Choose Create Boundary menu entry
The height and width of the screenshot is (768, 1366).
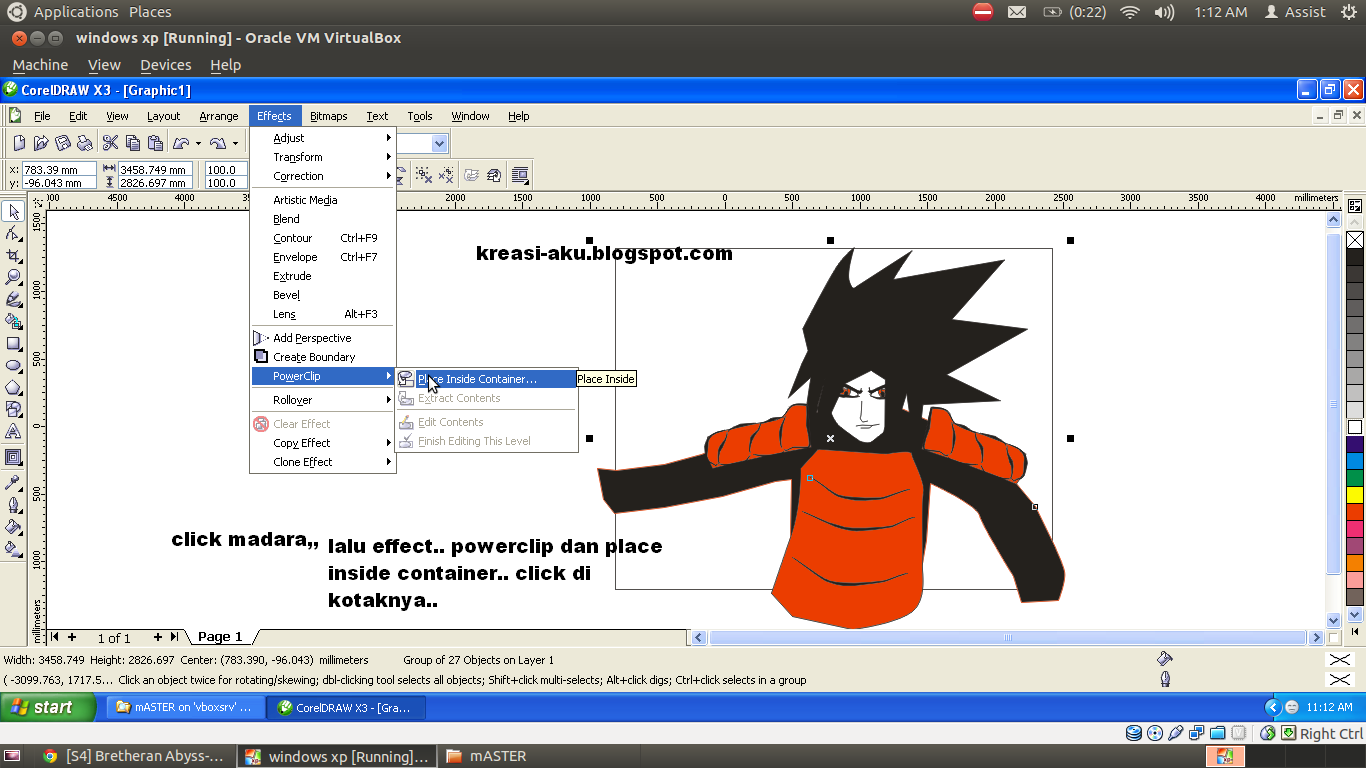coord(323,357)
